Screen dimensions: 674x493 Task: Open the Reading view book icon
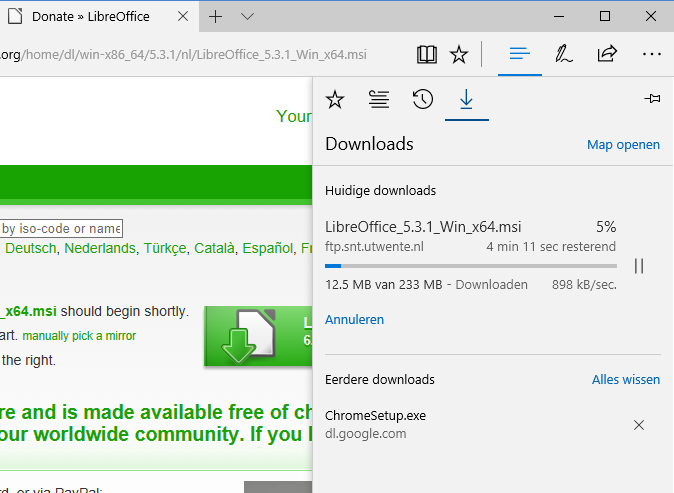coord(427,54)
